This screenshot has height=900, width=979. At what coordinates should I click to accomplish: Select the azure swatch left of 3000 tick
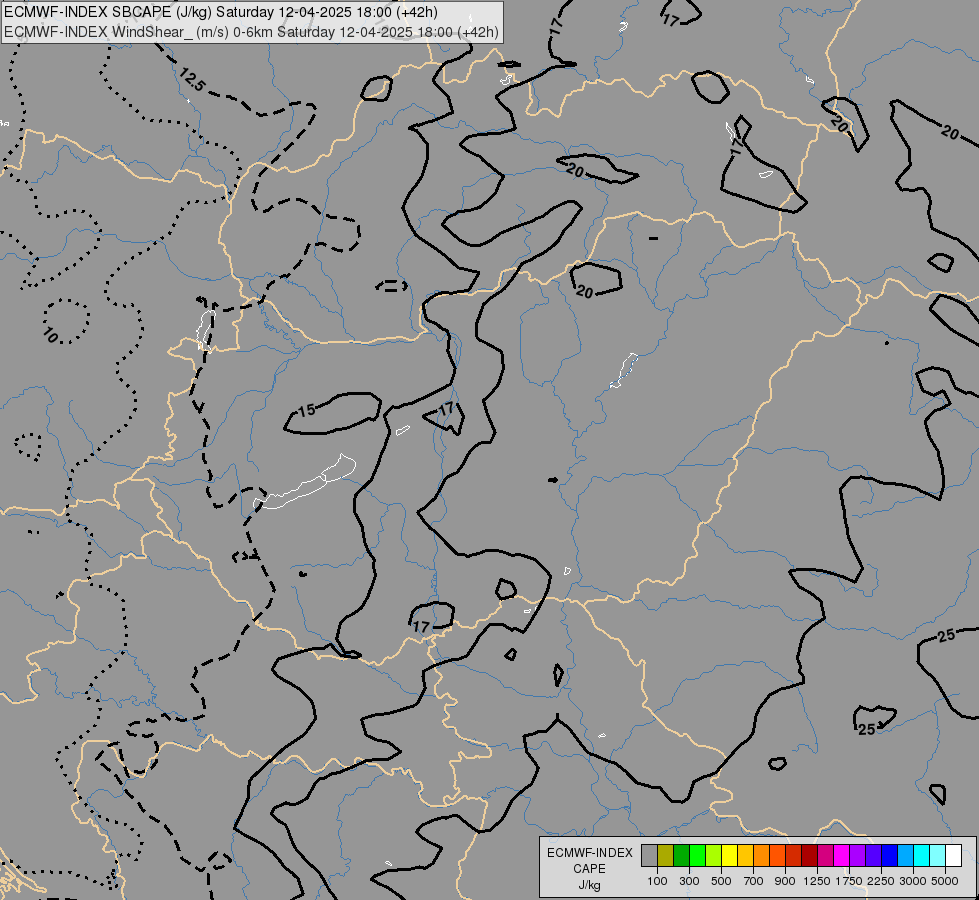(905, 855)
